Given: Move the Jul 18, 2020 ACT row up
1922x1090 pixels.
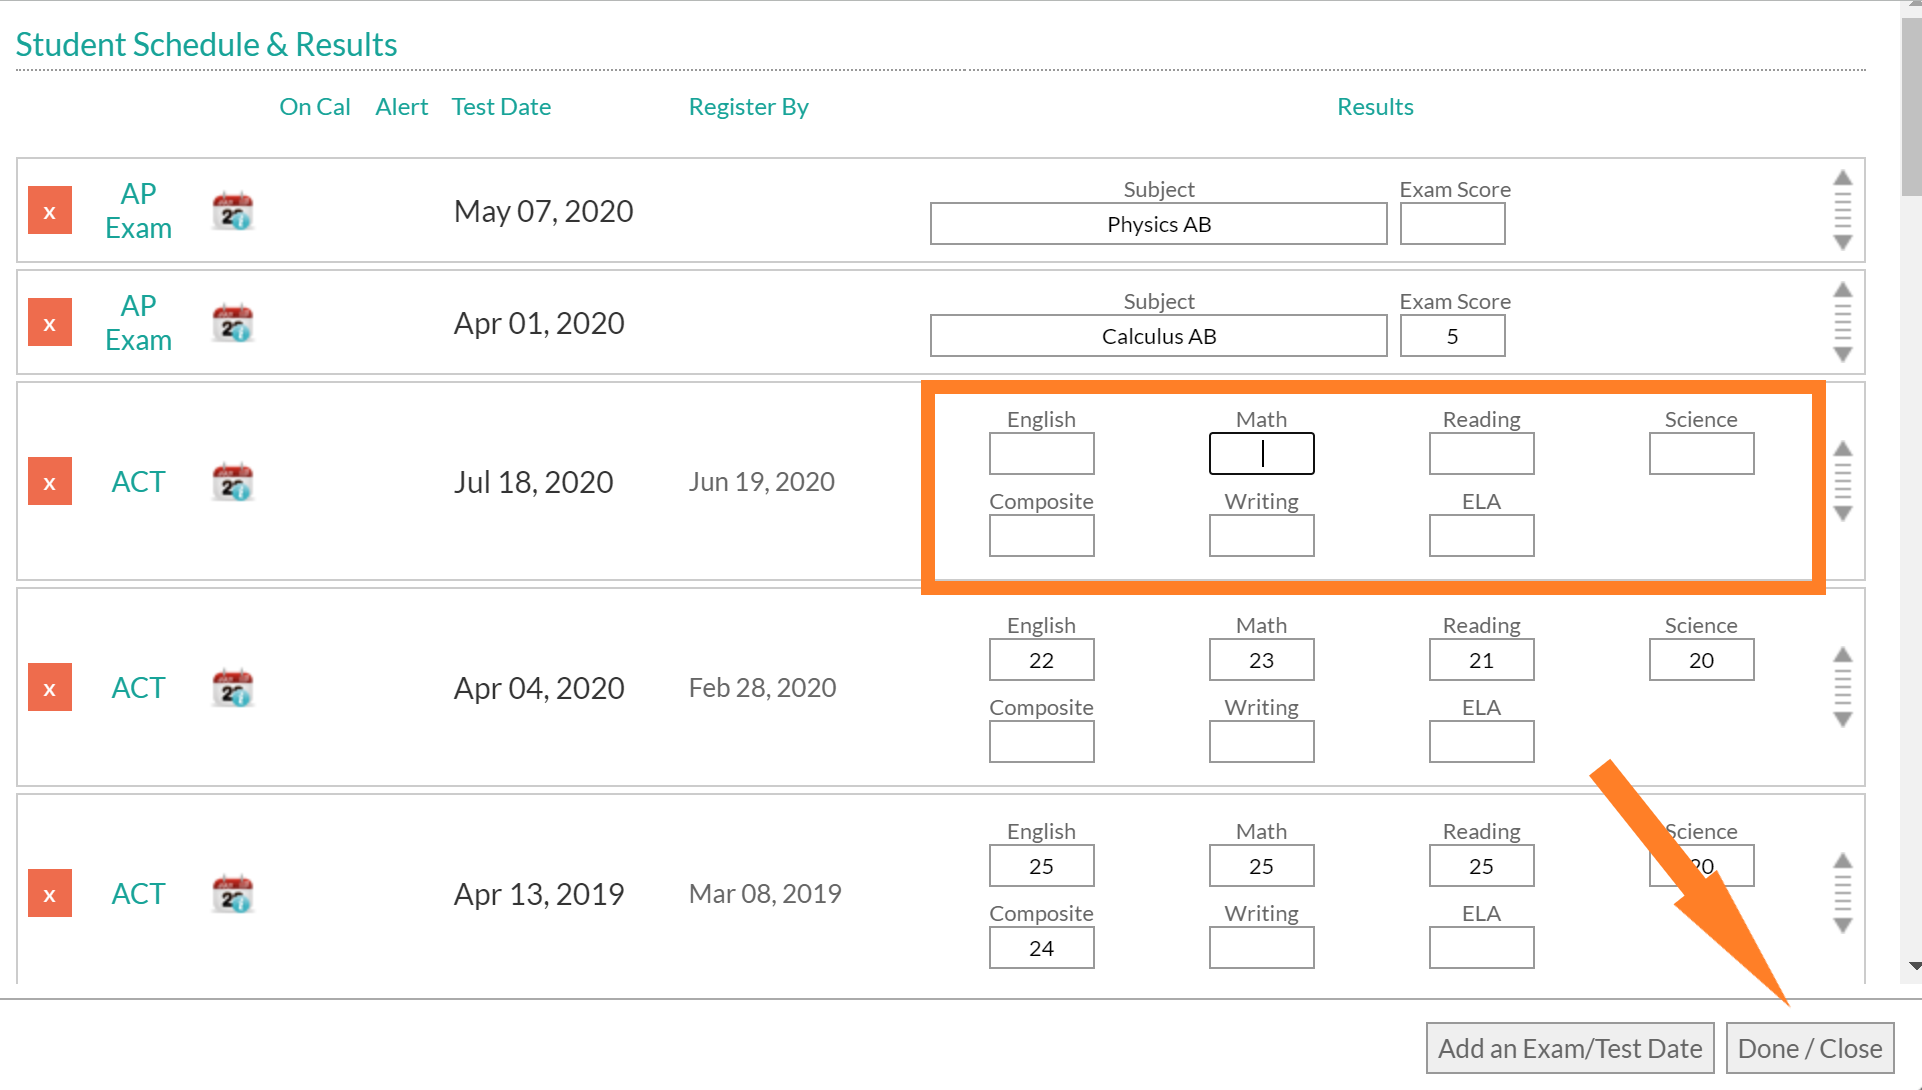Looking at the screenshot, I should point(1843,449).
